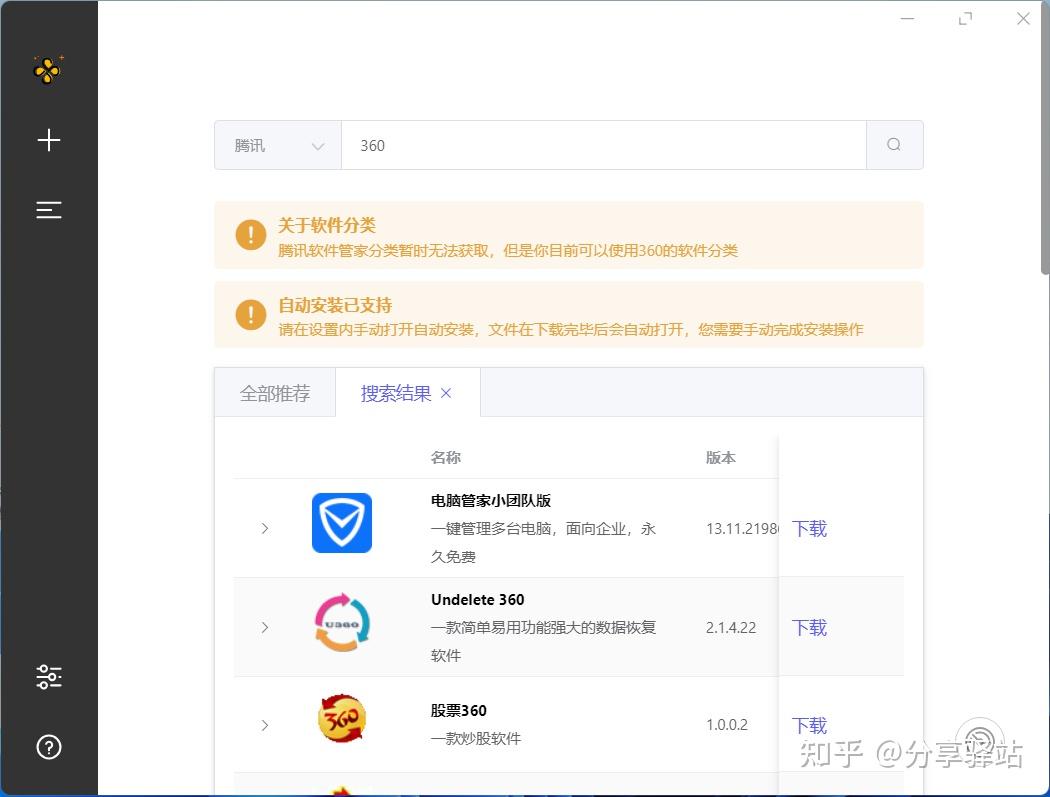The height and width of the screenshot is (797, 1050).
Task: Open settings sliders icon in sidebar
Action: [x=49, y=677]
